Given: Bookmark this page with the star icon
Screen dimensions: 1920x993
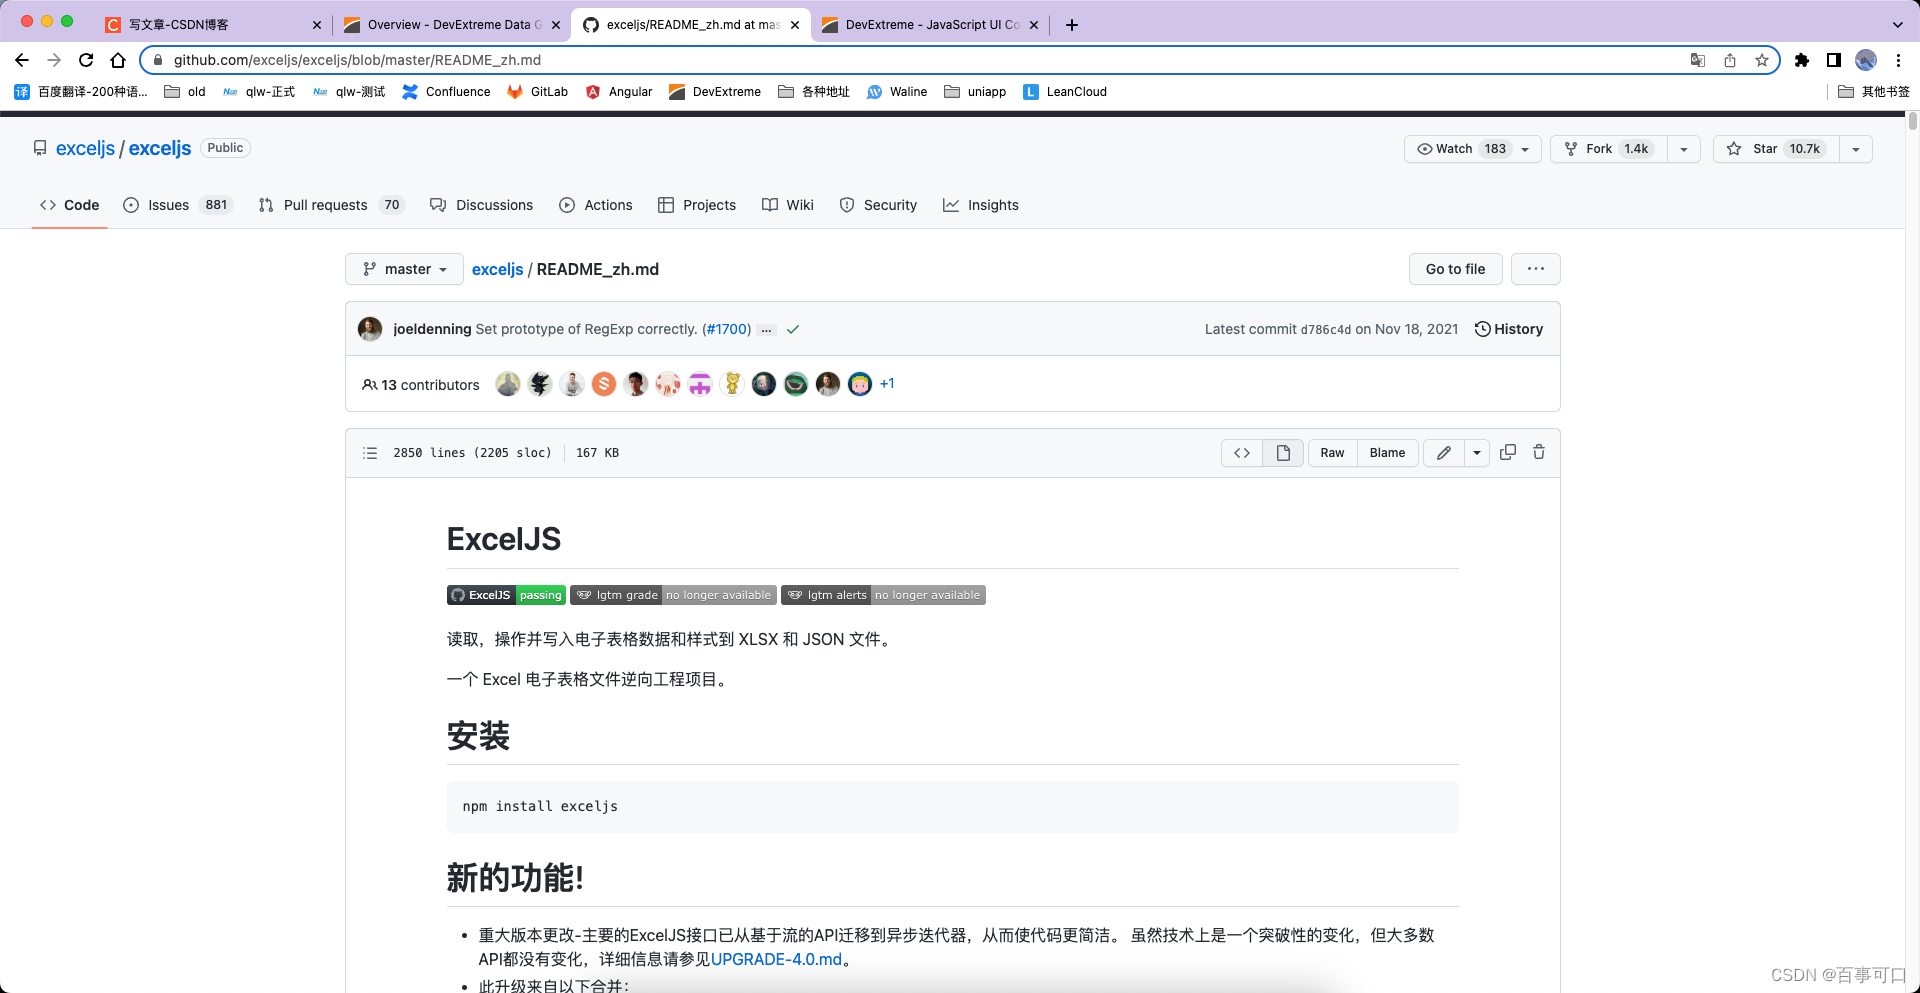Looking at the screenshot, I should click(1762, 60).
